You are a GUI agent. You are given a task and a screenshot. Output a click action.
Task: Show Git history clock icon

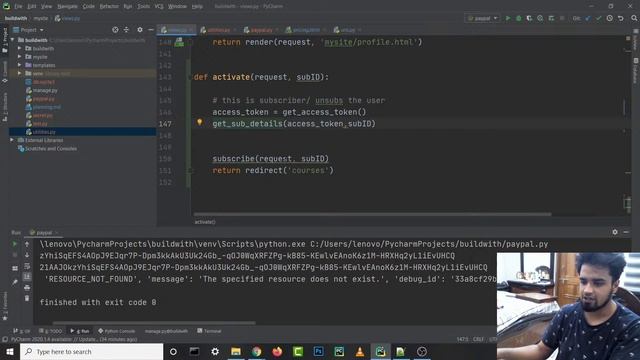coord(609,18)
